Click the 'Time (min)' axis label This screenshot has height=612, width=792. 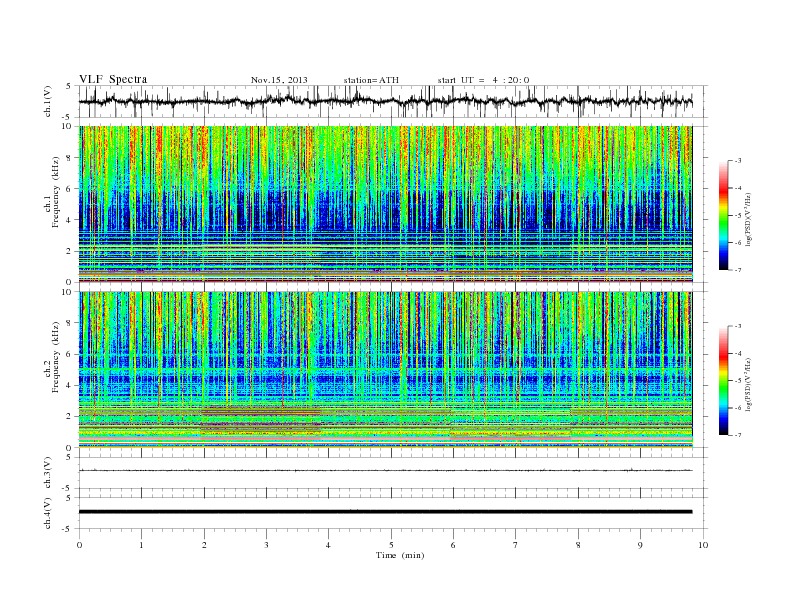point(400,555)
